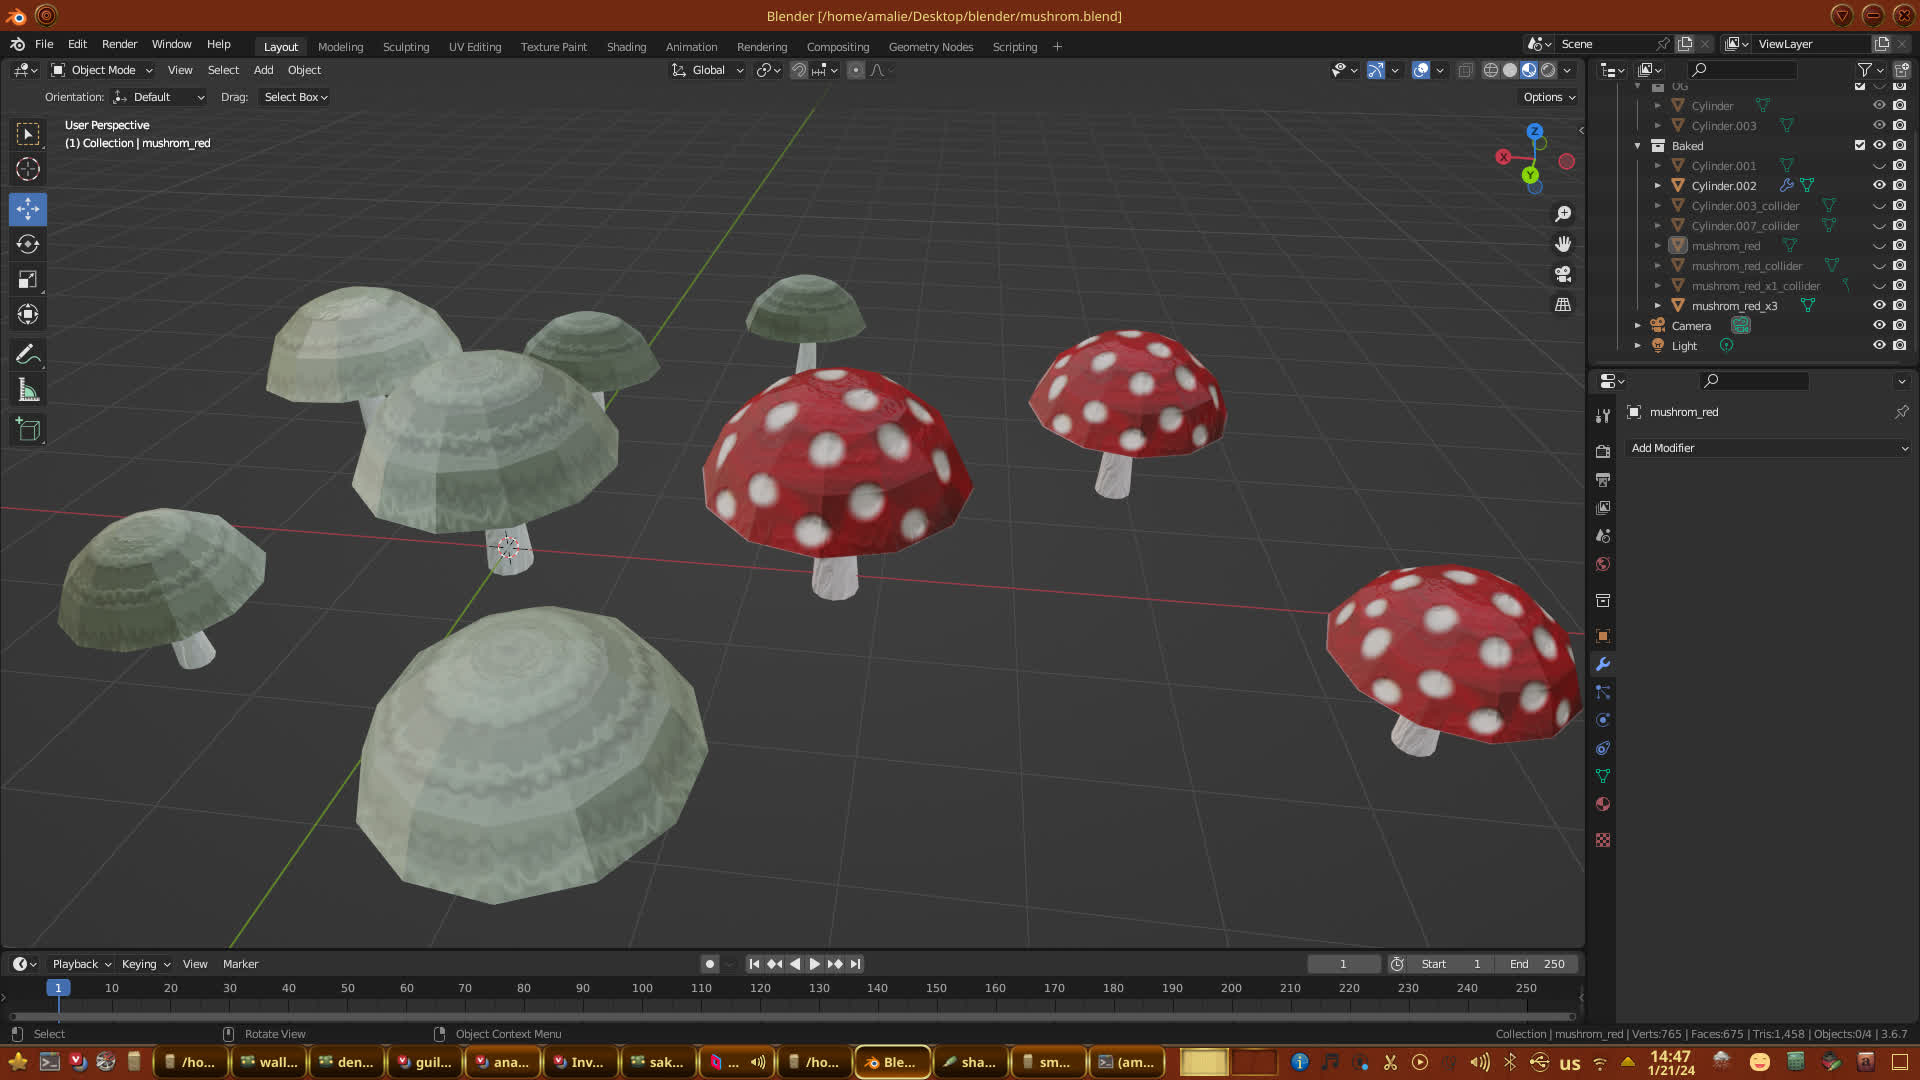Toggle the camera view icon in viewport
This screenshot has width=1920, height=1080.
pyautogui.click(x=1563, y=274)
